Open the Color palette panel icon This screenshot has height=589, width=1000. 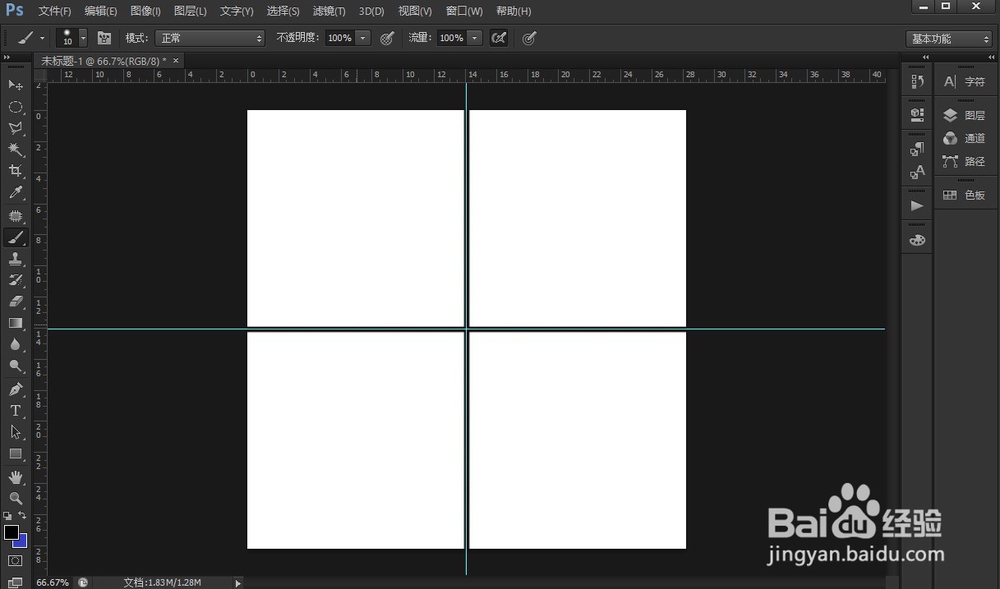[917, 240]
